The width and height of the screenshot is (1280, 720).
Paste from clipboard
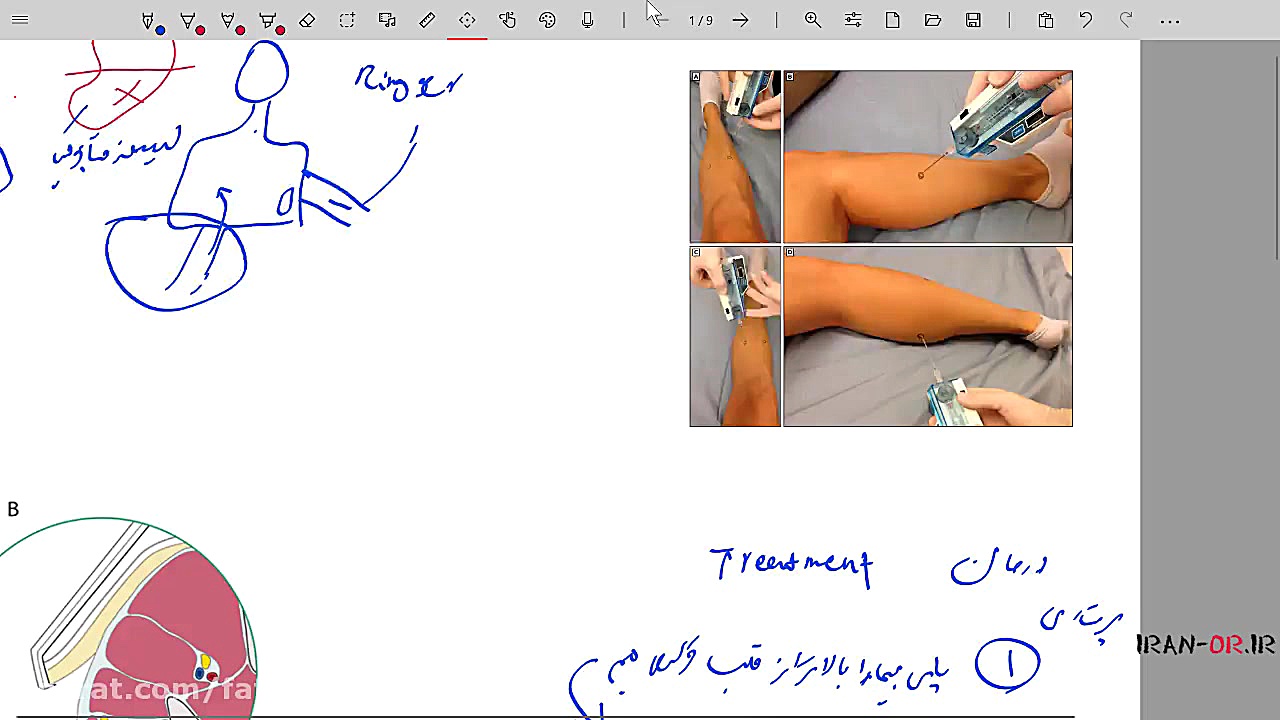coord(1046,21)
